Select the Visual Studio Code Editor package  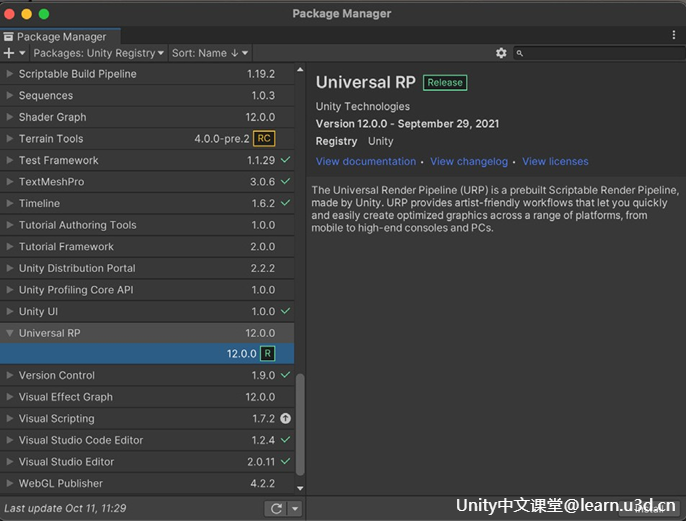(147, 440)
